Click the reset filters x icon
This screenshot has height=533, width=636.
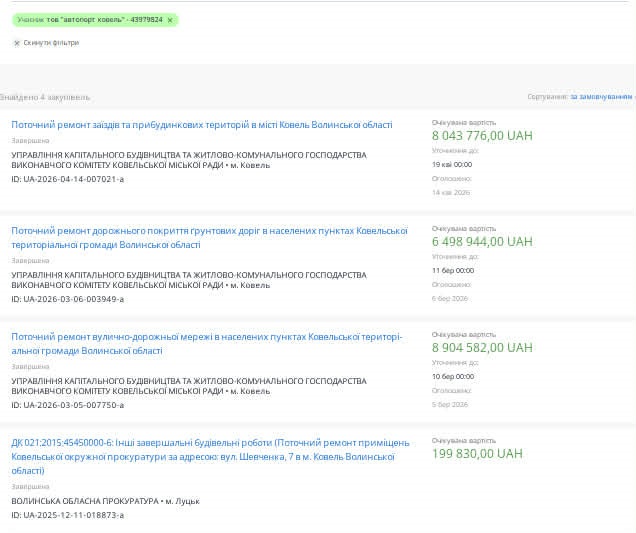(x=16, y=43)
